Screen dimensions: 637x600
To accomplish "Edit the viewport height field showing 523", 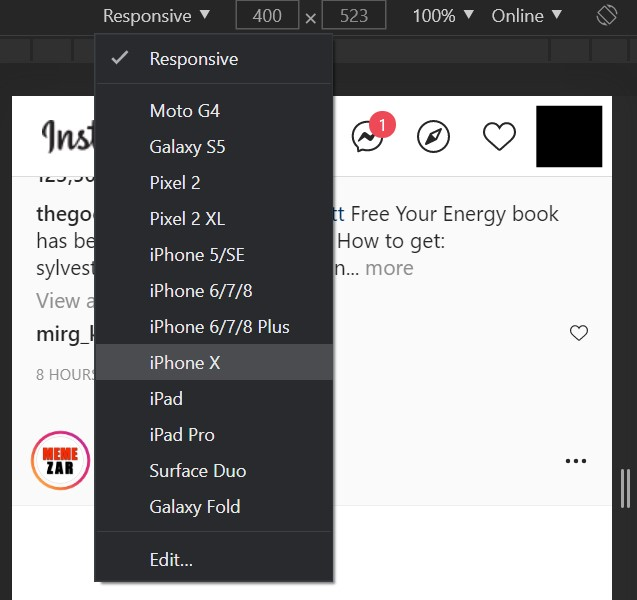I will pos(354,16).
